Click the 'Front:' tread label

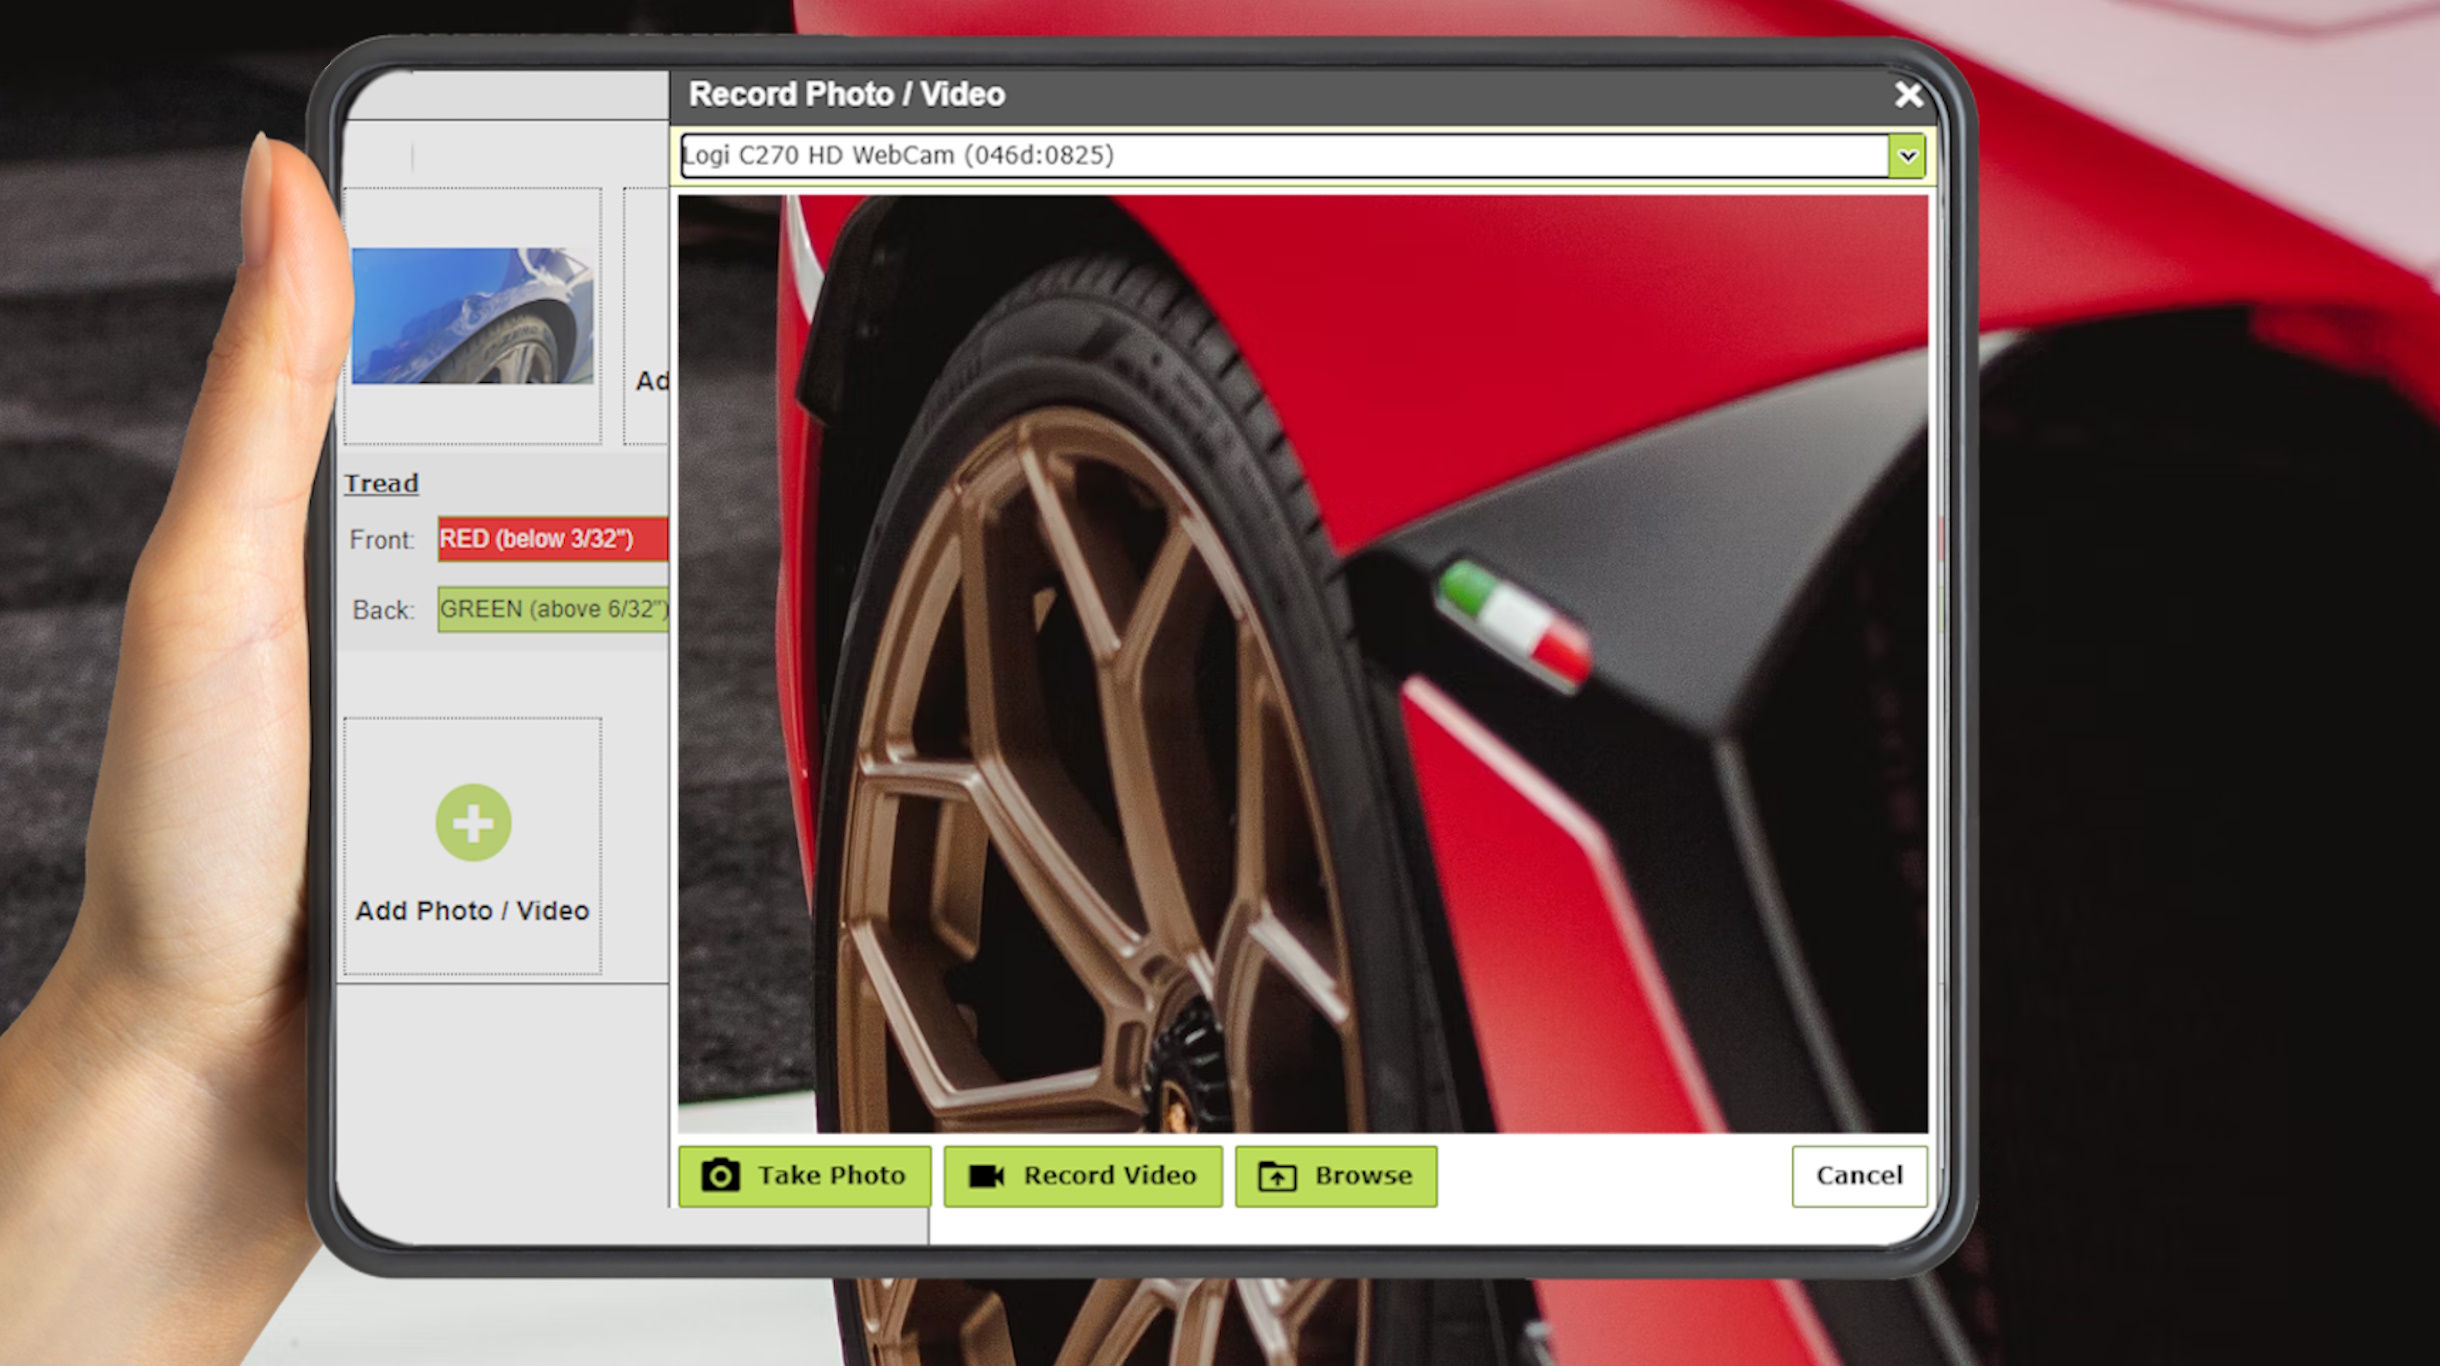(381, 540)
